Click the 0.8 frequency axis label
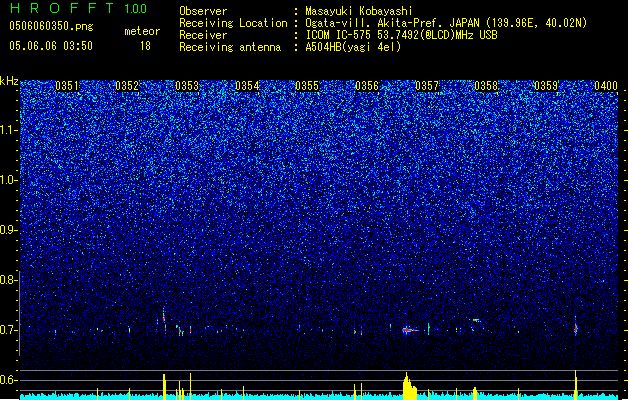The image size is (629, 400). click(x=9, y=280)
